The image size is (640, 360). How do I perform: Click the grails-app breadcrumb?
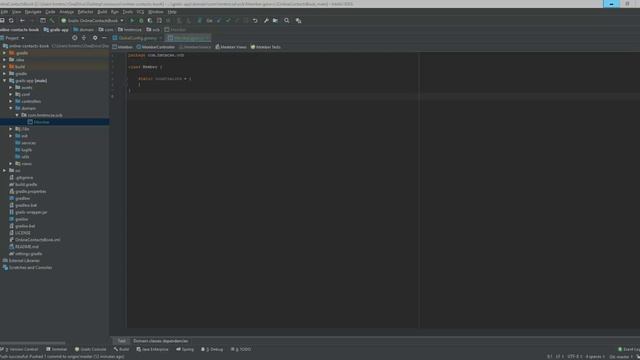56,30
